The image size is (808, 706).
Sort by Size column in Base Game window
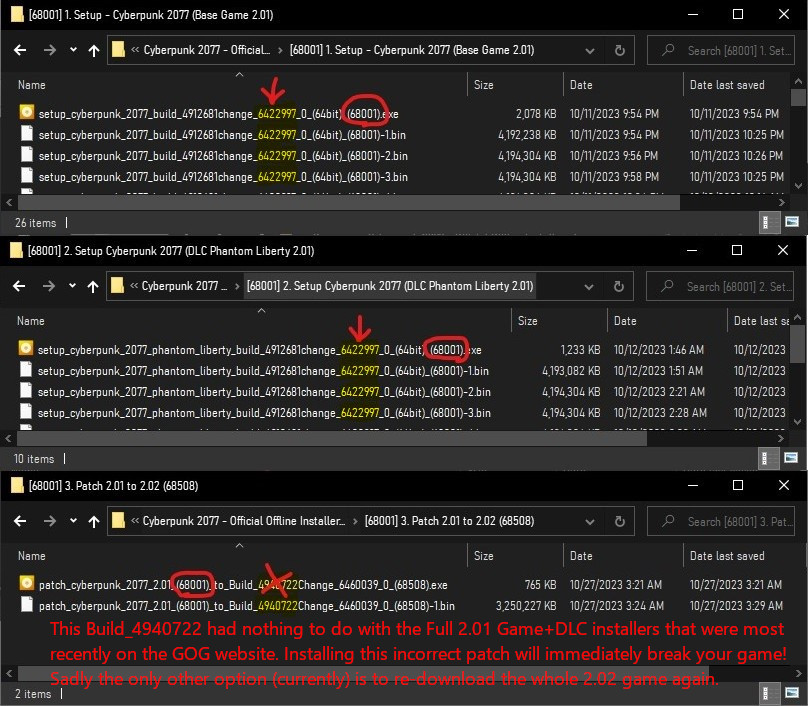[x=483, y=85]
